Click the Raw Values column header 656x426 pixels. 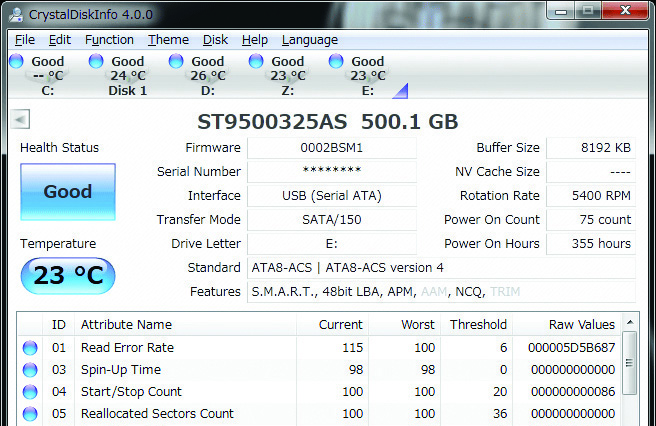click(x=567, y=324)
